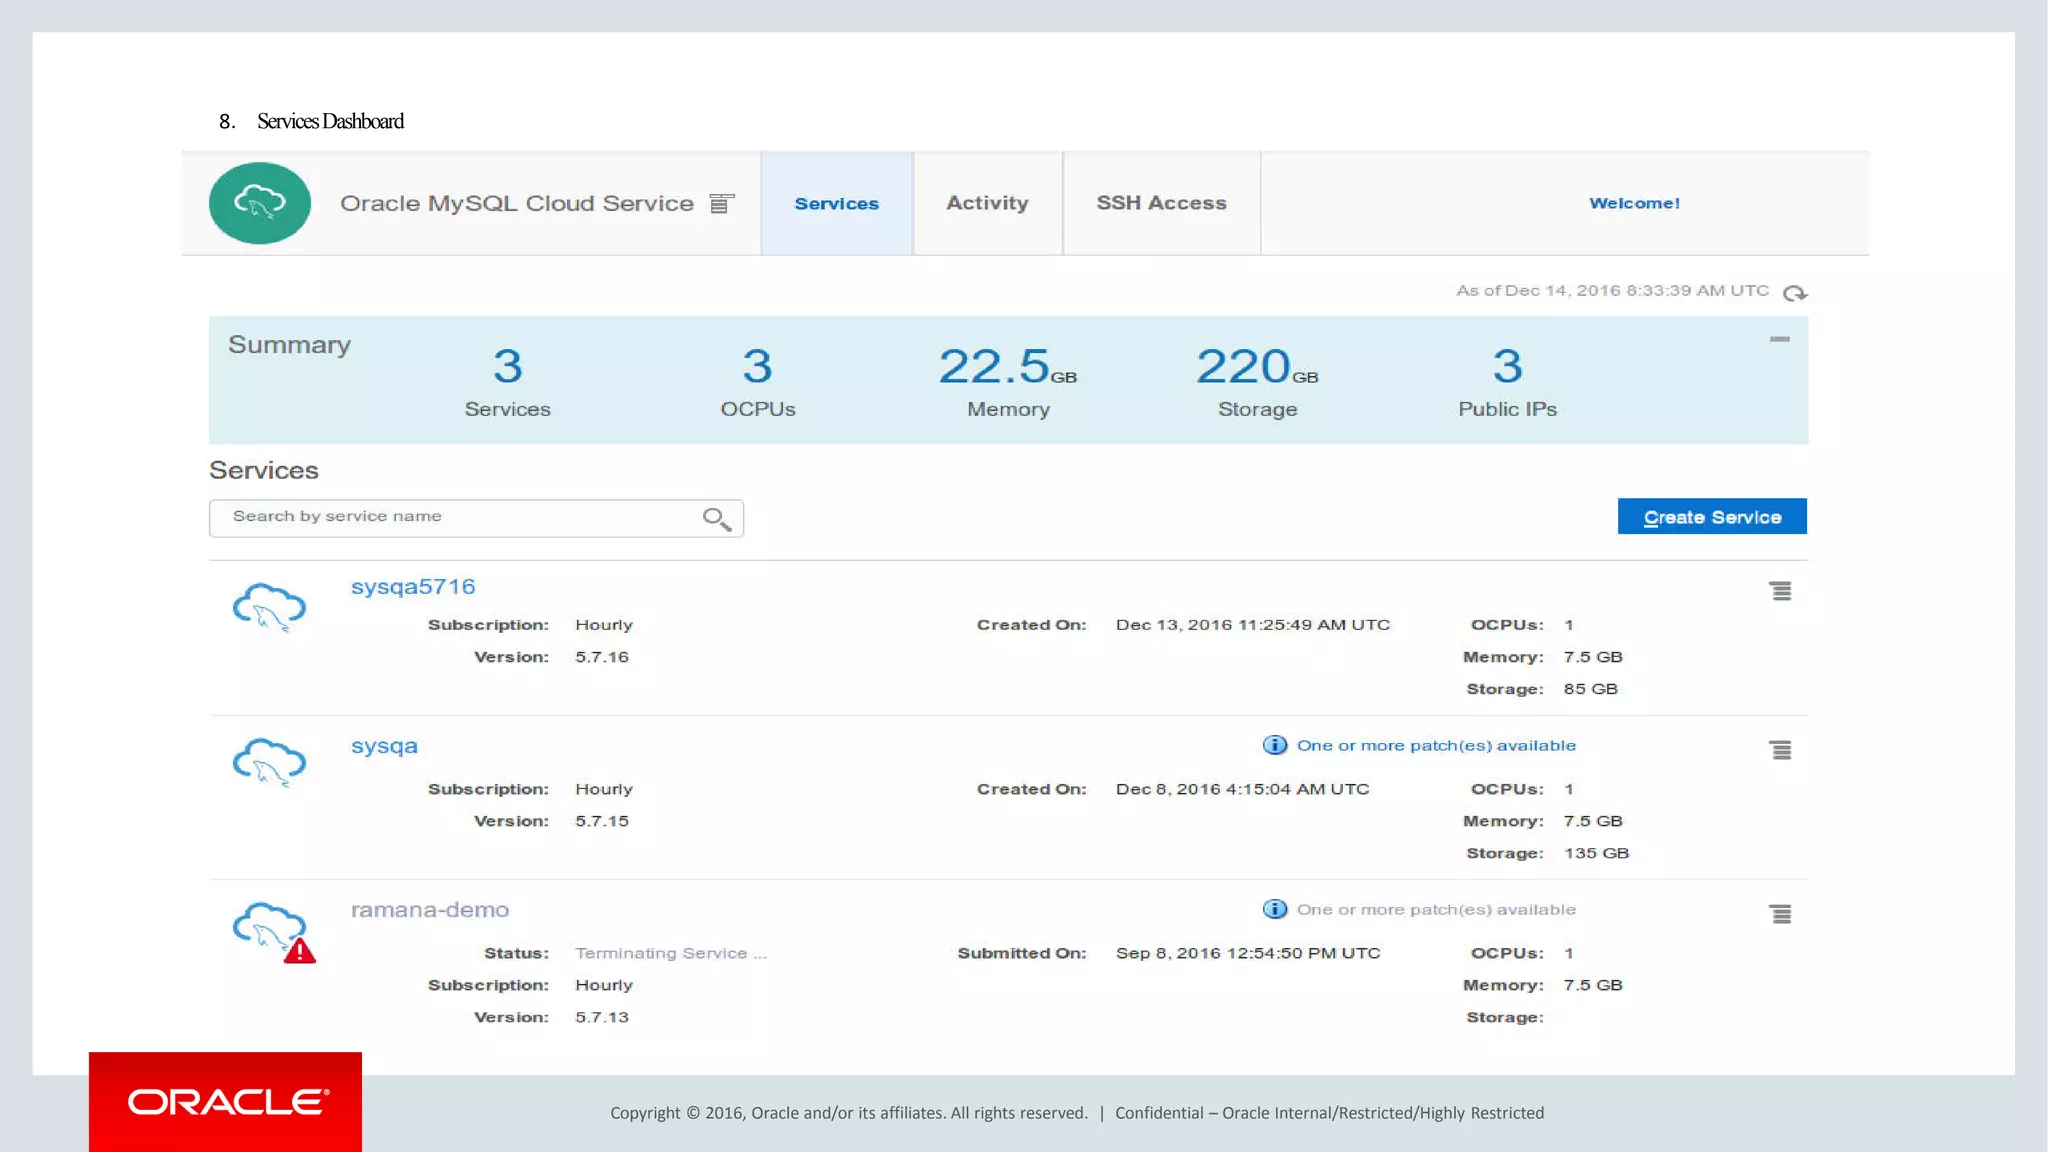The width and height of the screenshot is (2048, 1152).
Task: Click the Sep 8, 2016 12:54:50 PM submitted date
Action: coord(1248,953)
